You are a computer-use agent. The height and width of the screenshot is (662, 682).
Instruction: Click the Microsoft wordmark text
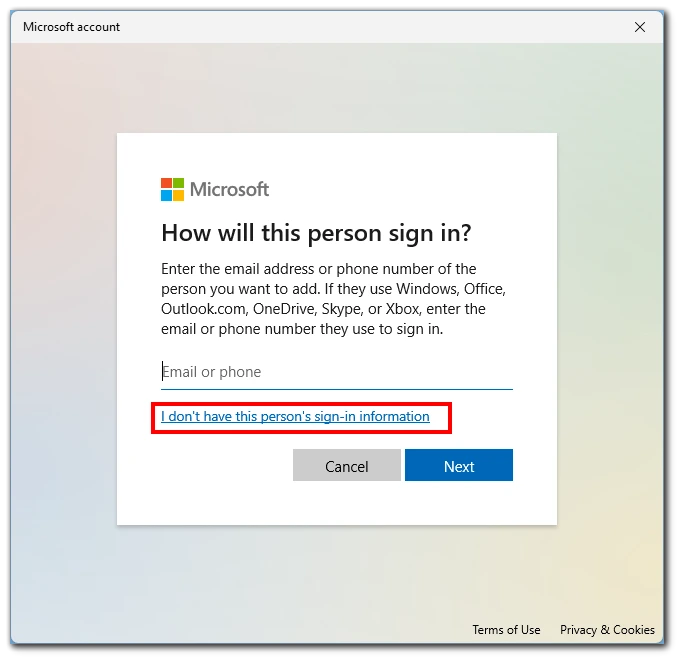tap(229, 190)
